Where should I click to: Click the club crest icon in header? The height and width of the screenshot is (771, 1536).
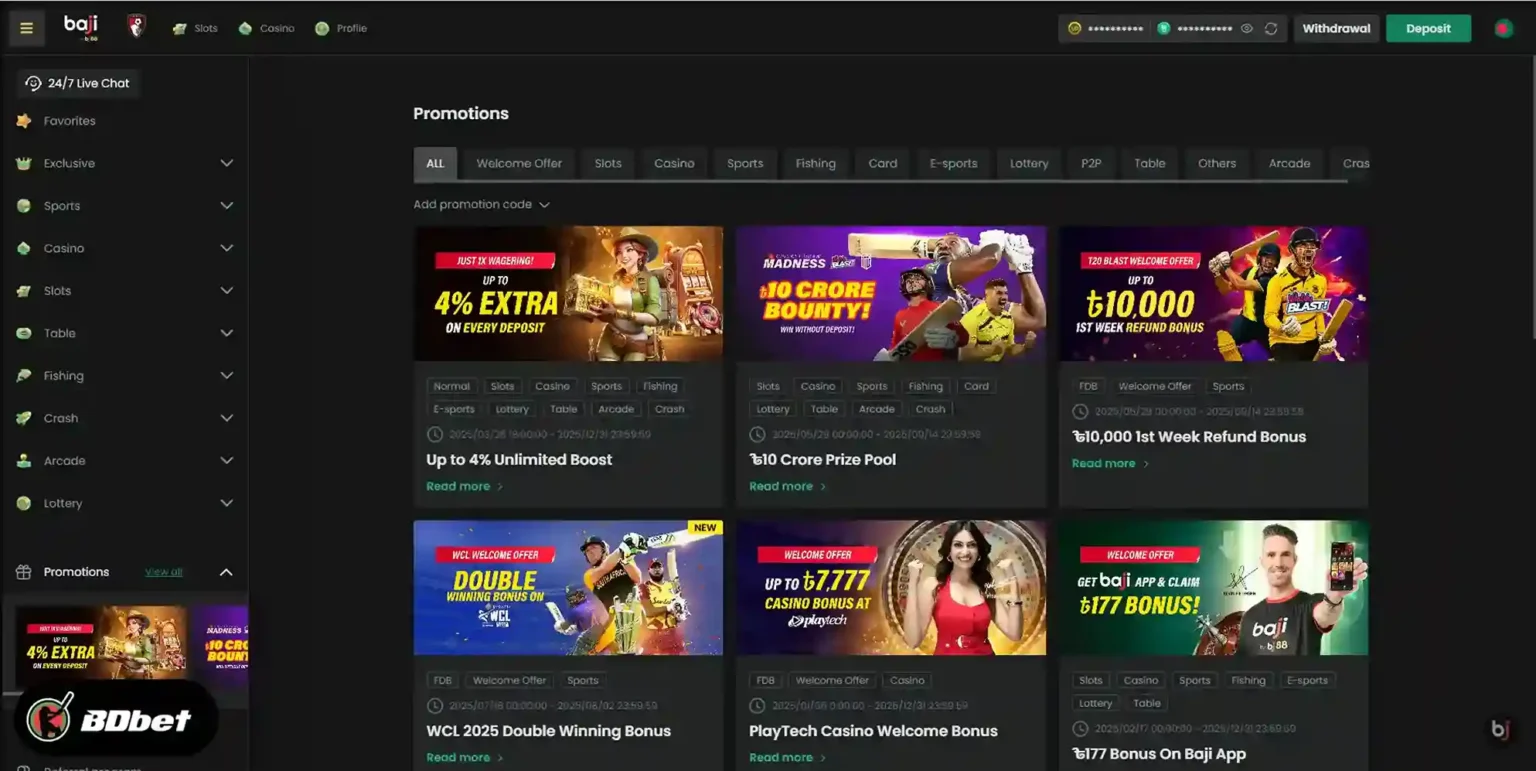(137, 27)
